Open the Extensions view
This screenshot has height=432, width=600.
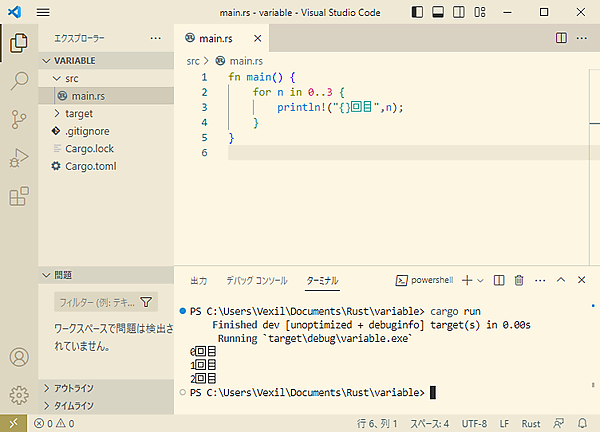click(18, 197)
